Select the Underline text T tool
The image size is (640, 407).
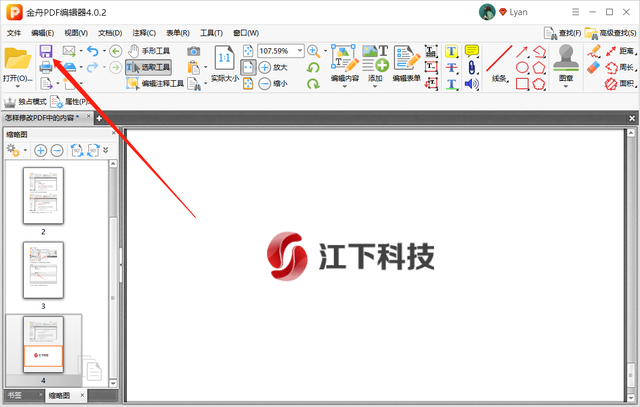(451, 84)
